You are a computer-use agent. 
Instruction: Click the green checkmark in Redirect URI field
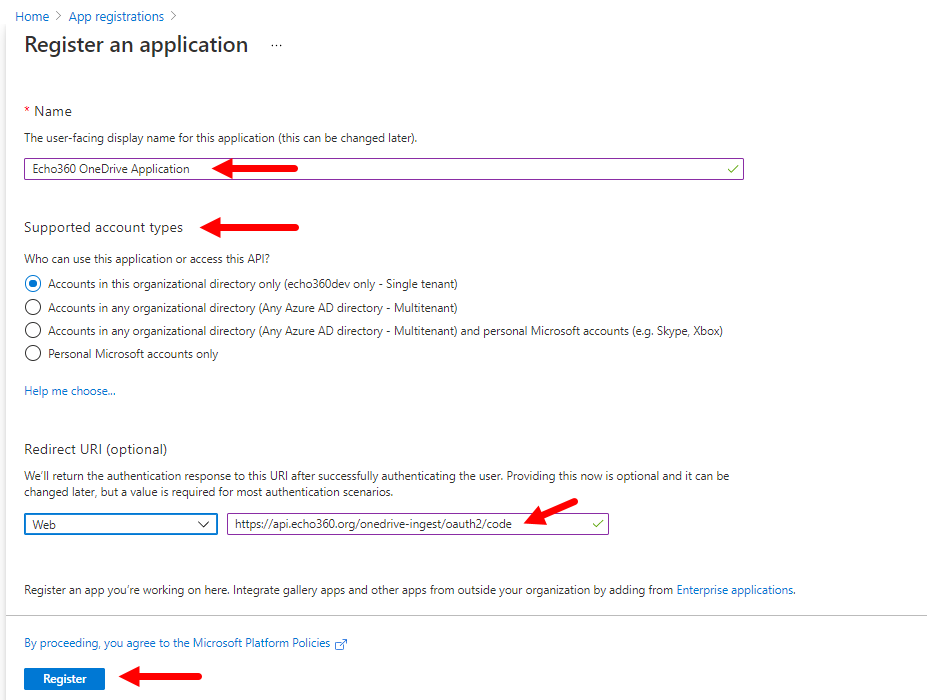coord(598,524)
